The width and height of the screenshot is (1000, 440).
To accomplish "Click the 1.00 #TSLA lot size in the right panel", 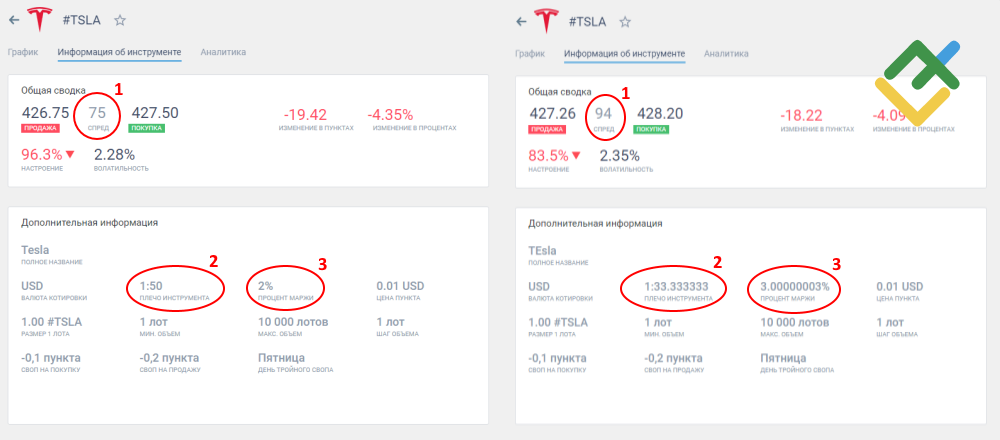I will tap(559, 323).
